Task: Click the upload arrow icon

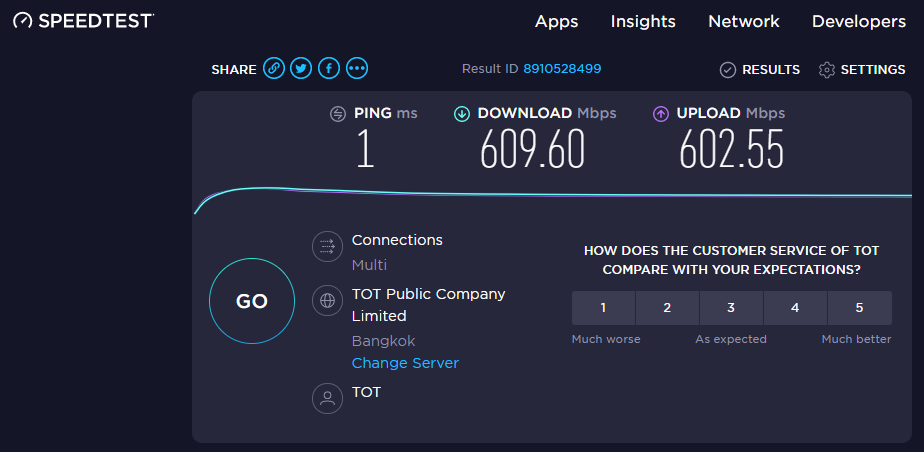Action: click(x=661, y=114)
